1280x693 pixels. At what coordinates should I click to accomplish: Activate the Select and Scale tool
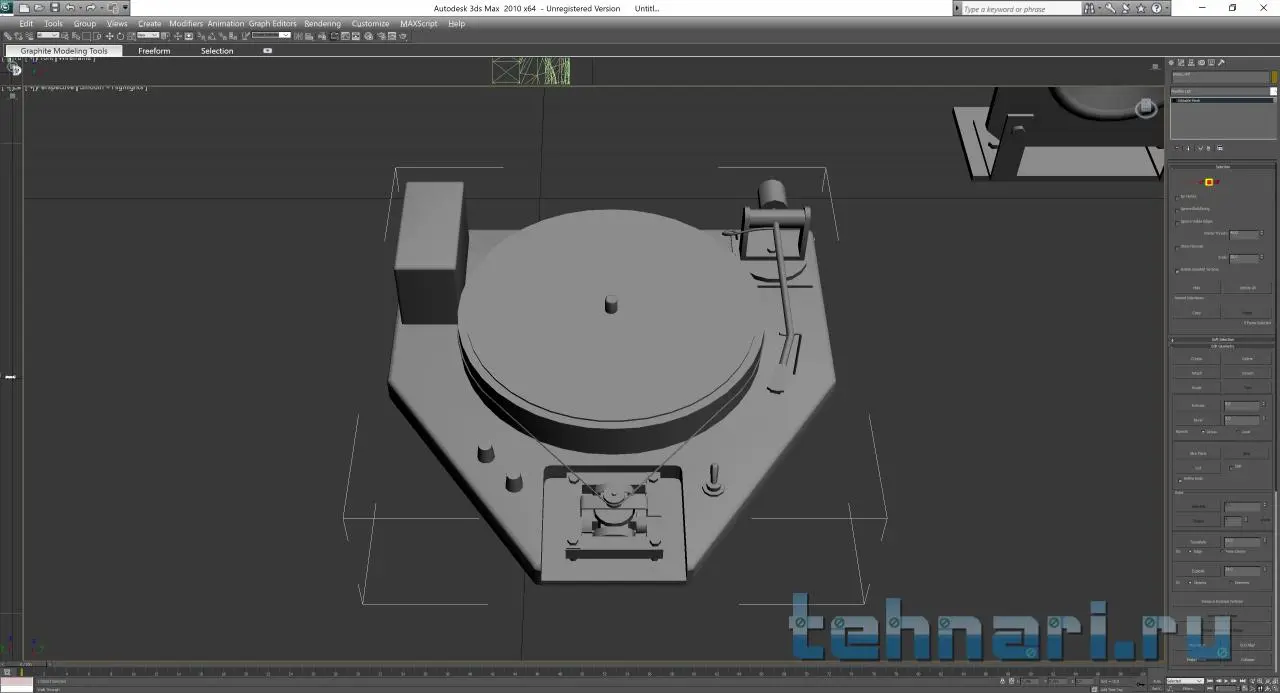point(131,36)
